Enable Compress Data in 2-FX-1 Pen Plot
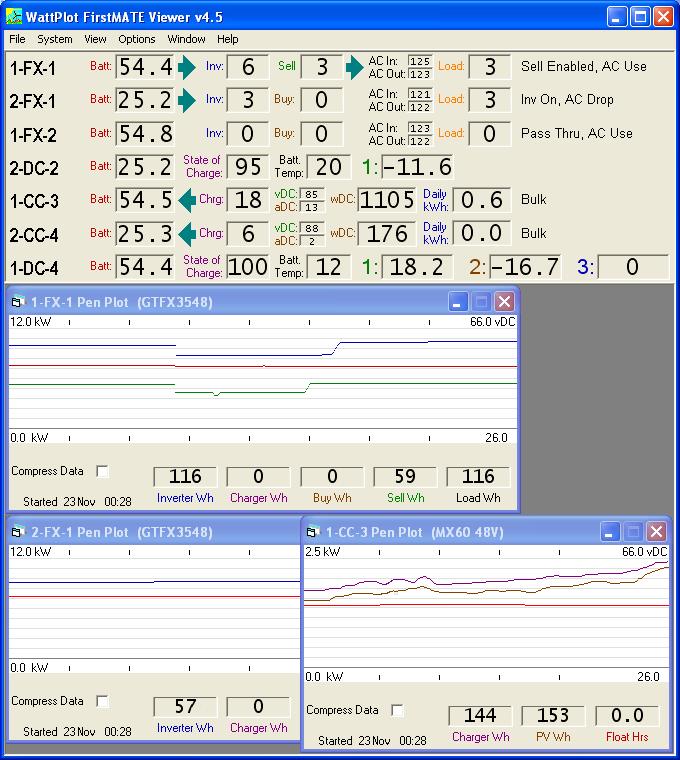 tap(102, 701)
